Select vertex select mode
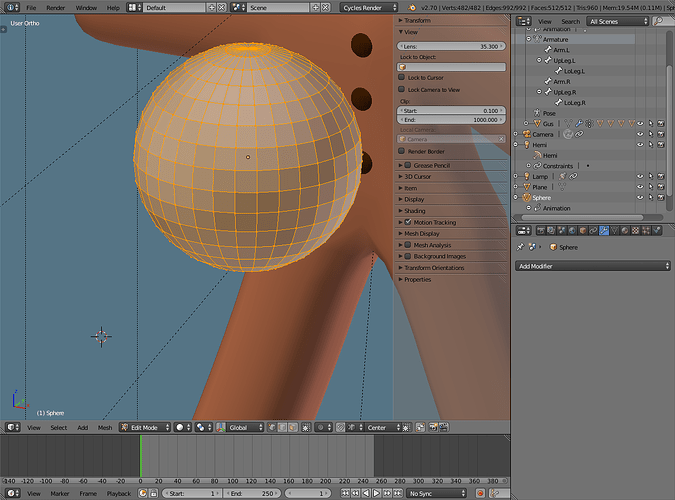675x500 pixels. pyautogui.click(x=271, y=427)
